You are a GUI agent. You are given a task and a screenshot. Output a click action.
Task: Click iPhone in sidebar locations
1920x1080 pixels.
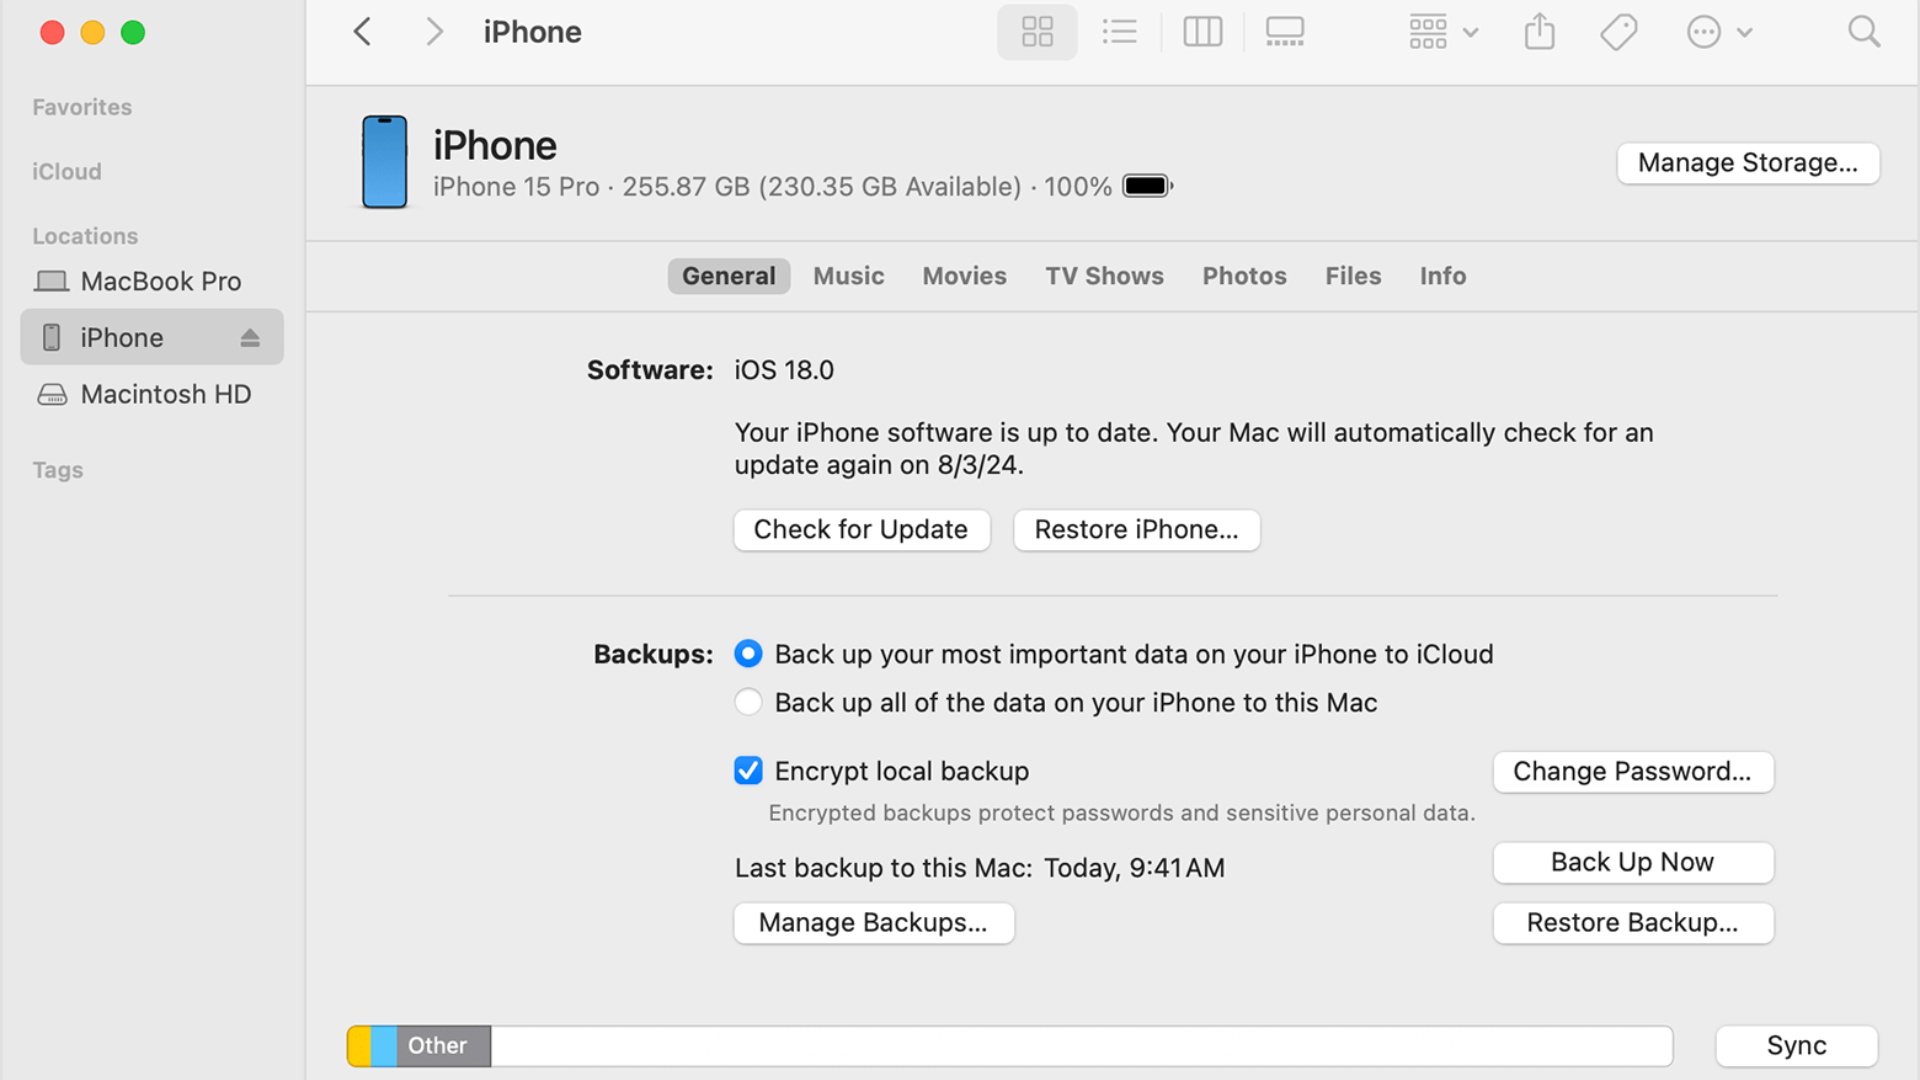121,336
